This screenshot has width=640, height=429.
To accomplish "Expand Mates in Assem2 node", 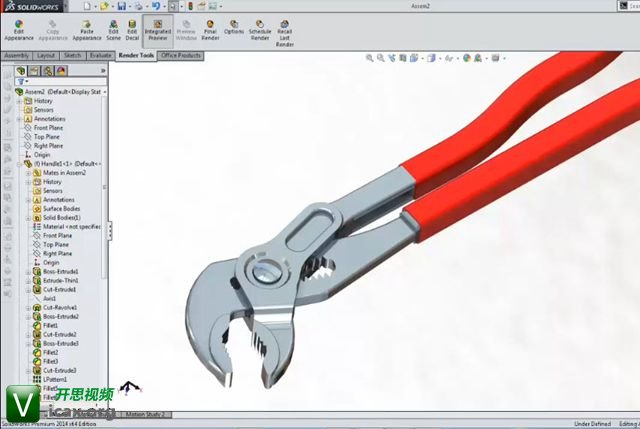I will coord(28,173).
